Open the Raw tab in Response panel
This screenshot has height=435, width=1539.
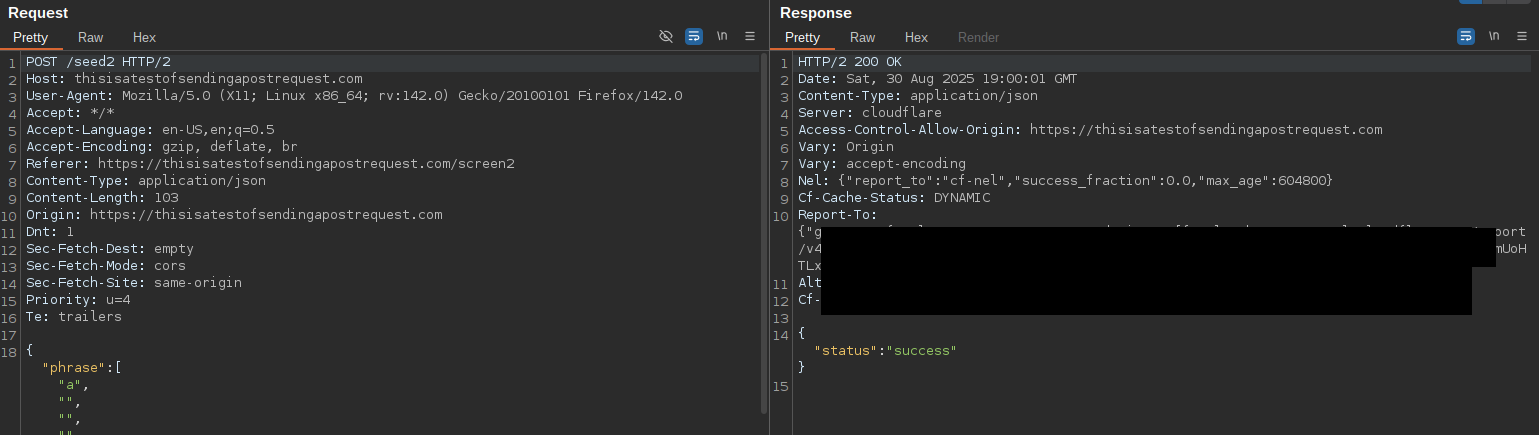pos(863,37)
